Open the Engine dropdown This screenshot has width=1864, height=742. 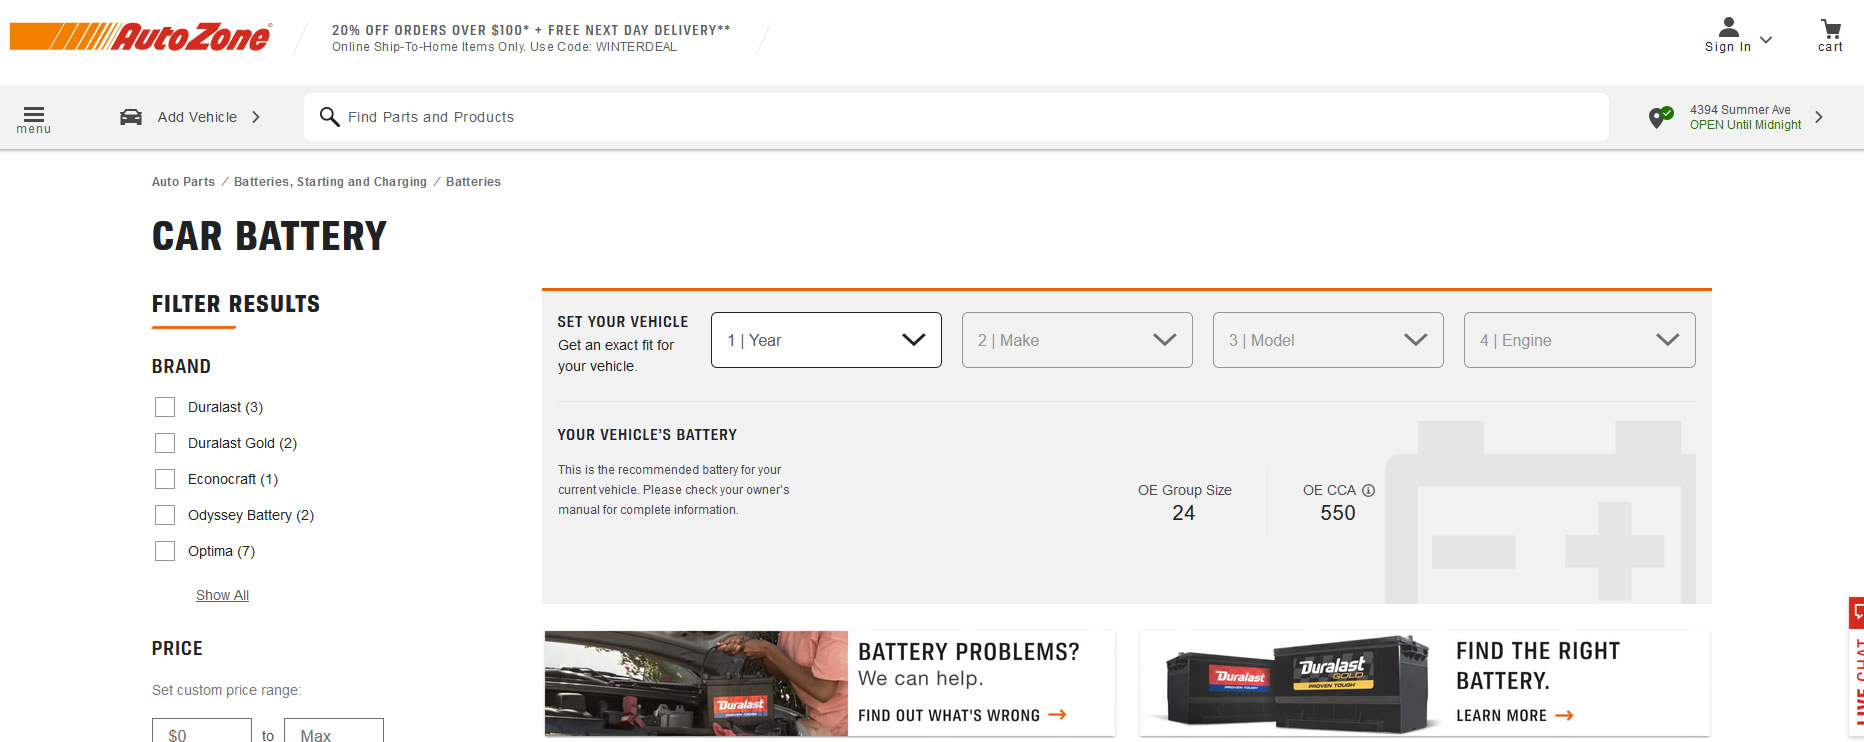click(x=1579, y=340)
